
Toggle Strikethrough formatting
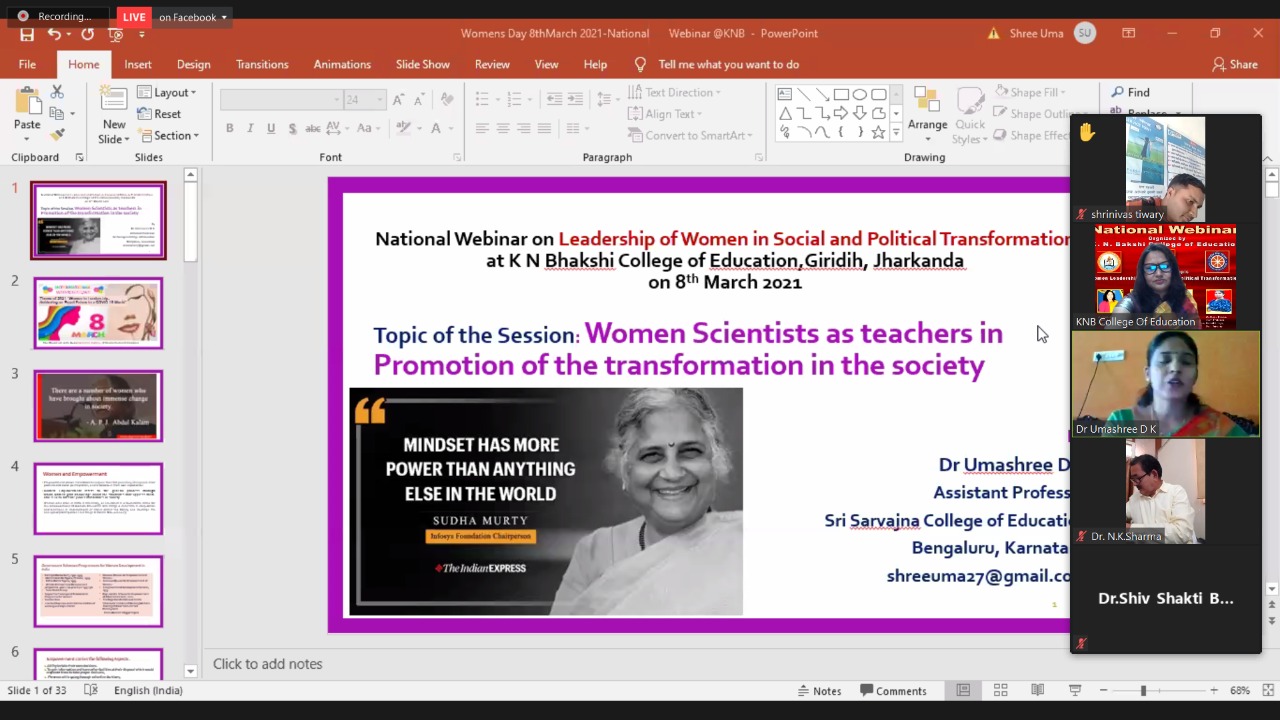pyautogui.click(x=313, y=128)
